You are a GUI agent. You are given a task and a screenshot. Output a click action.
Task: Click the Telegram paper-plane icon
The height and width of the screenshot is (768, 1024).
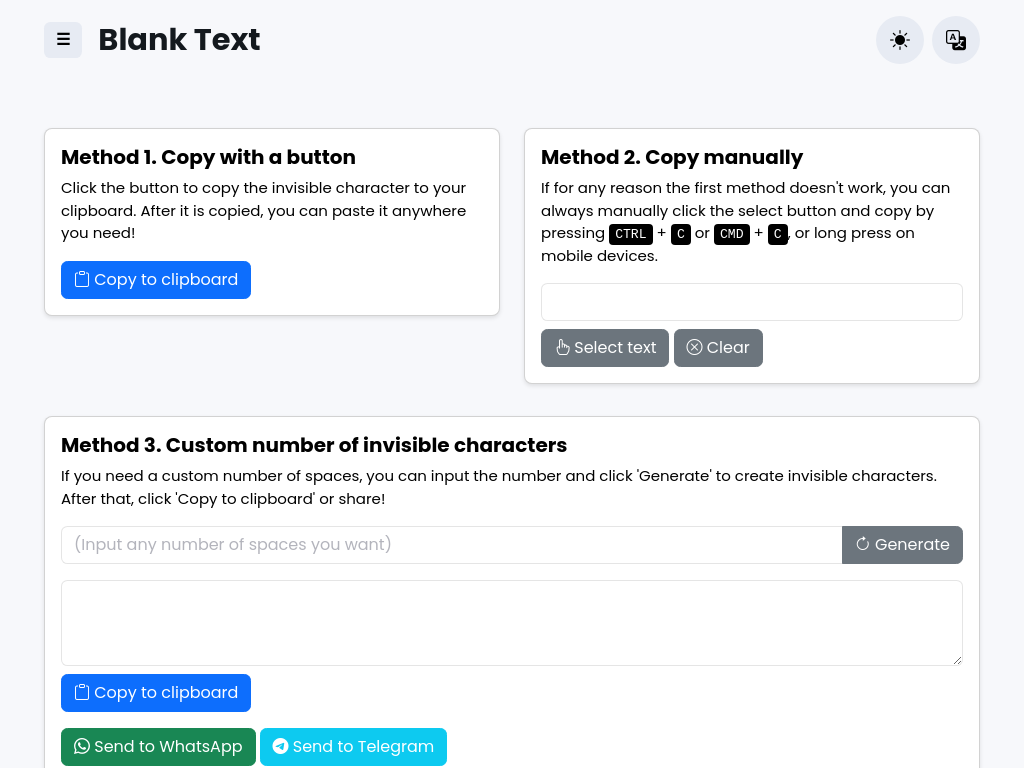click(x=280, y=746)
